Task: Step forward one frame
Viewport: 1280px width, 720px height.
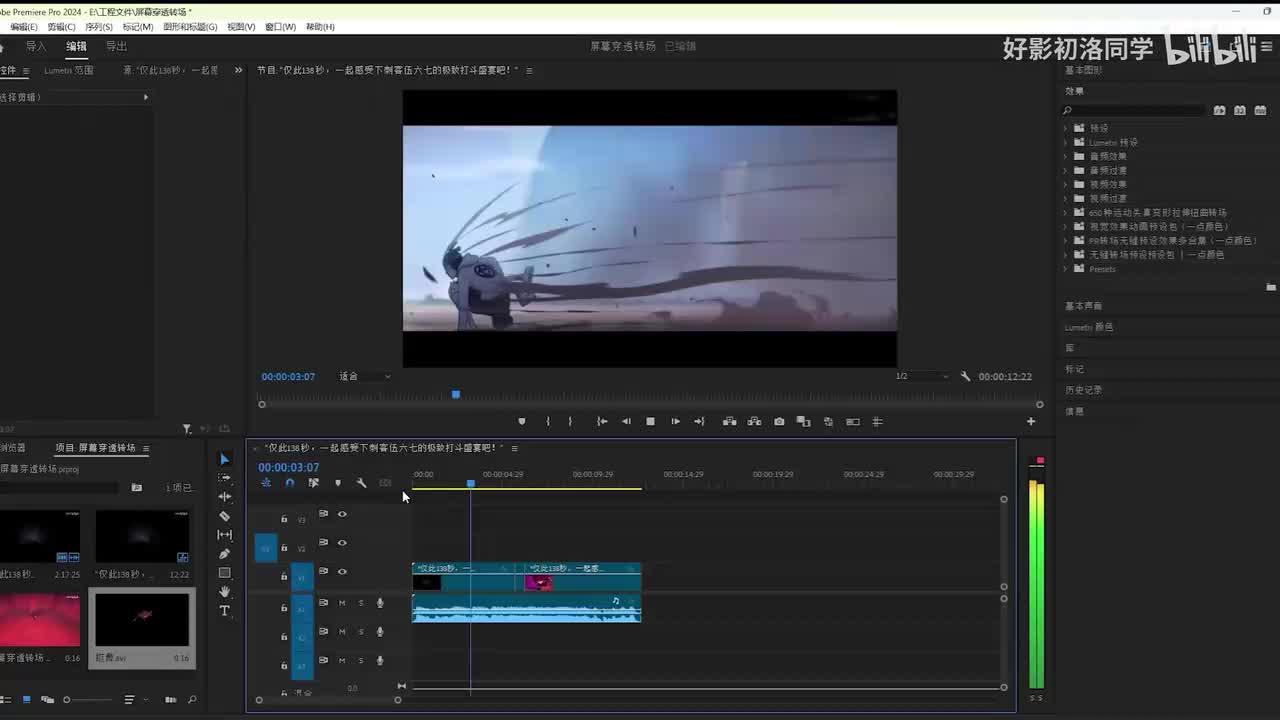Action: pyautogui.click(x=675, y=422)
